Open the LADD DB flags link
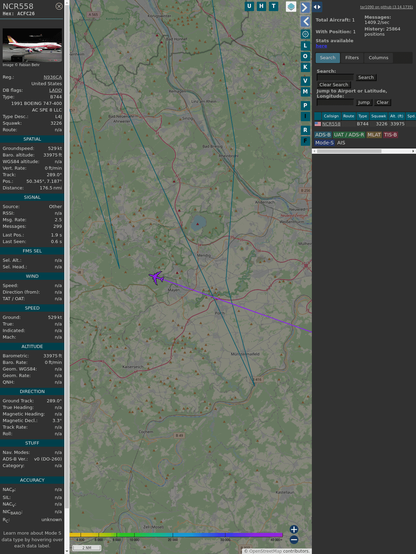 point(55,90)
